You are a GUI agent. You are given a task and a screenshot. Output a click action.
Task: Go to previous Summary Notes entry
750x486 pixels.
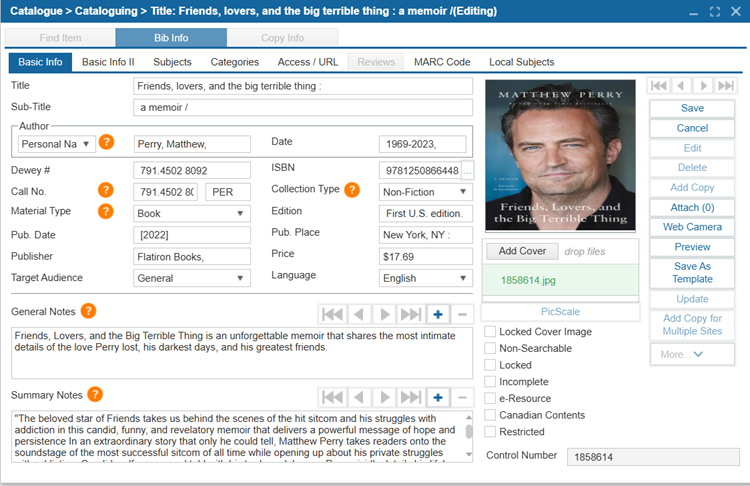point(359,398)
